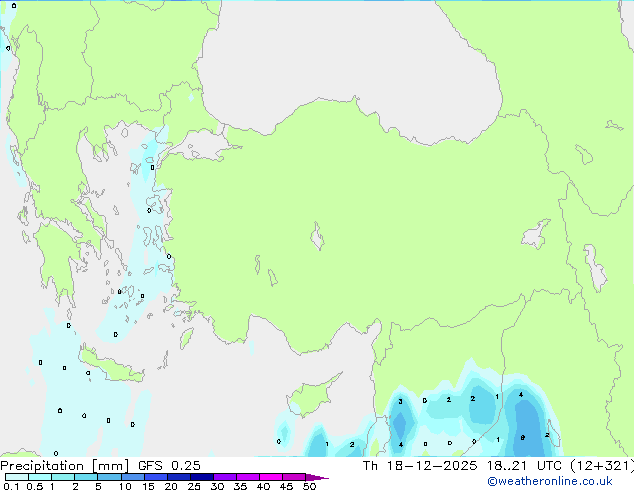Click the 1–2 mm legend color swatch
The width and height of the screenshot is (634, 490).
[63, 477]
